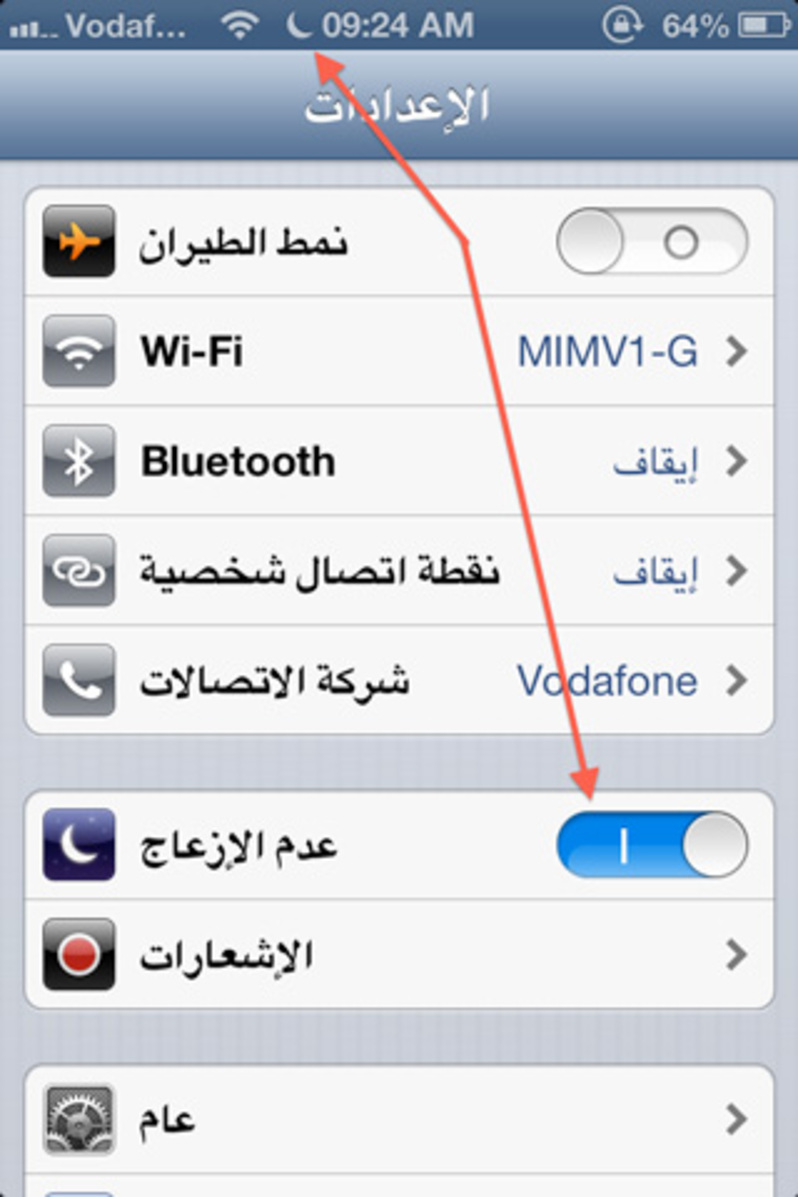Screen dimensions: 798x1197
Task: Open the Notifications row chevron
Action: click(736, 954)
